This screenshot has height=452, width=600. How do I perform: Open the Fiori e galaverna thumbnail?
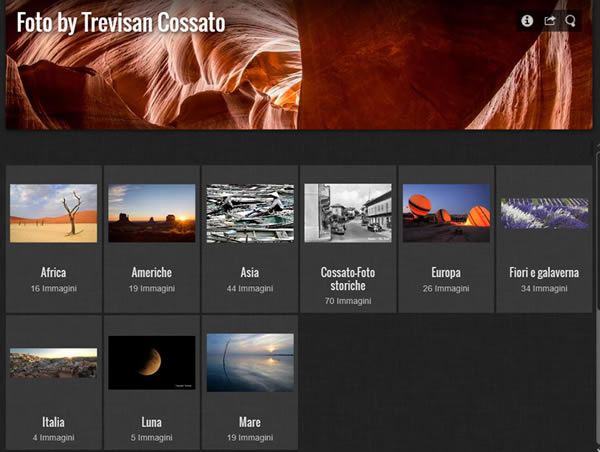545,213
